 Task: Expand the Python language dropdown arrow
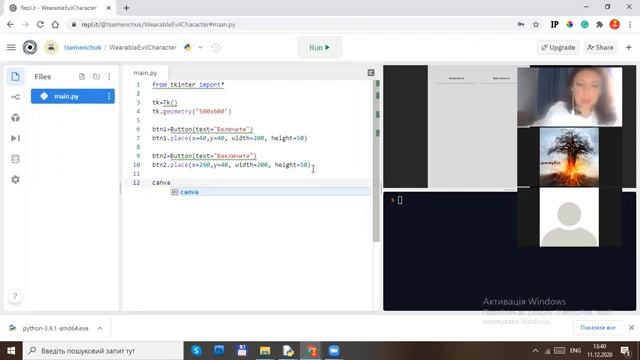(x=200, y=47)
